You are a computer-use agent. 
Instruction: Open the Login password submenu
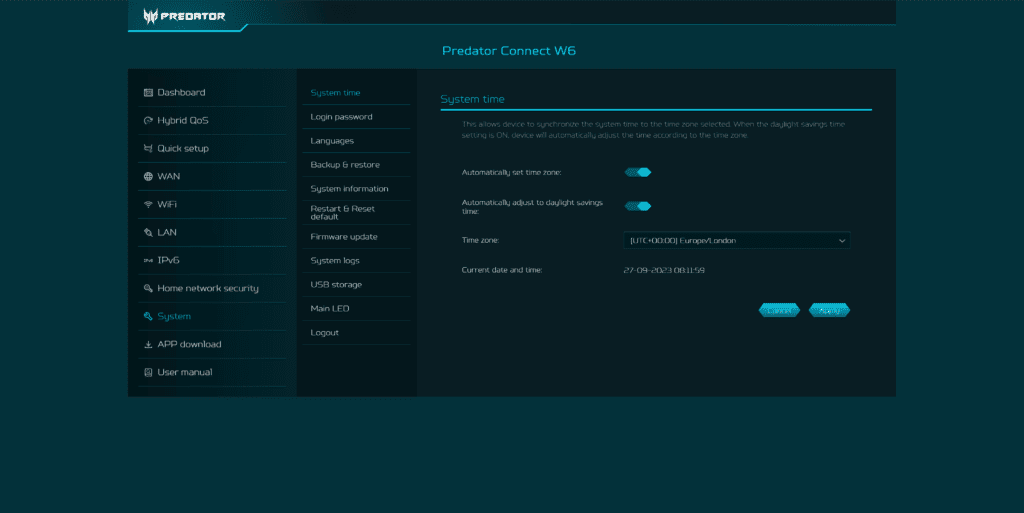coord(341,117)
